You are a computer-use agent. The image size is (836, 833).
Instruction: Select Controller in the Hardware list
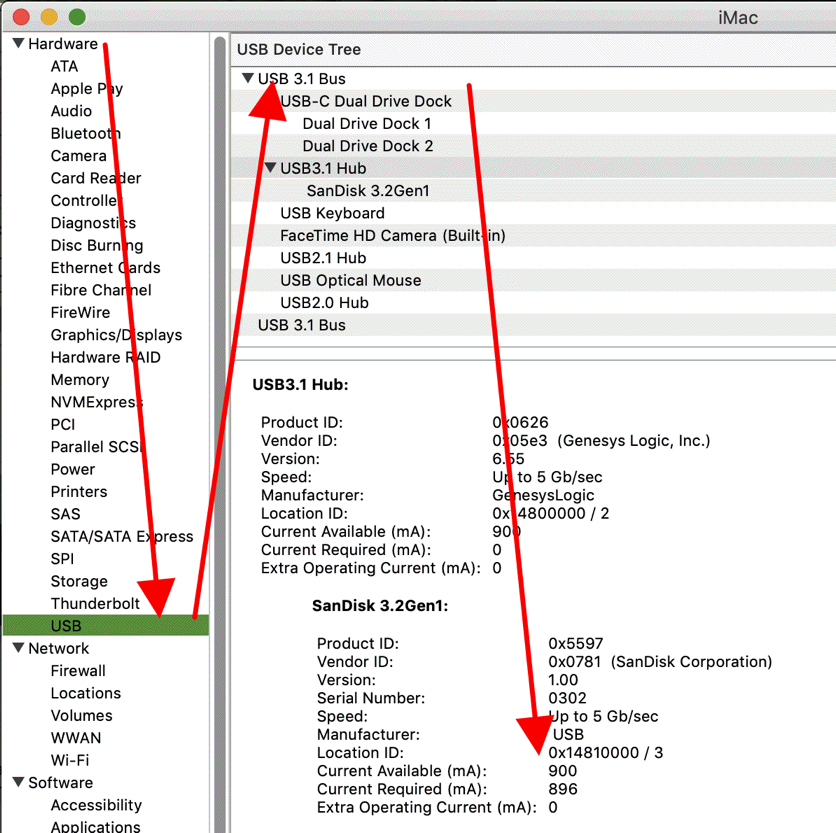point(86,201)
